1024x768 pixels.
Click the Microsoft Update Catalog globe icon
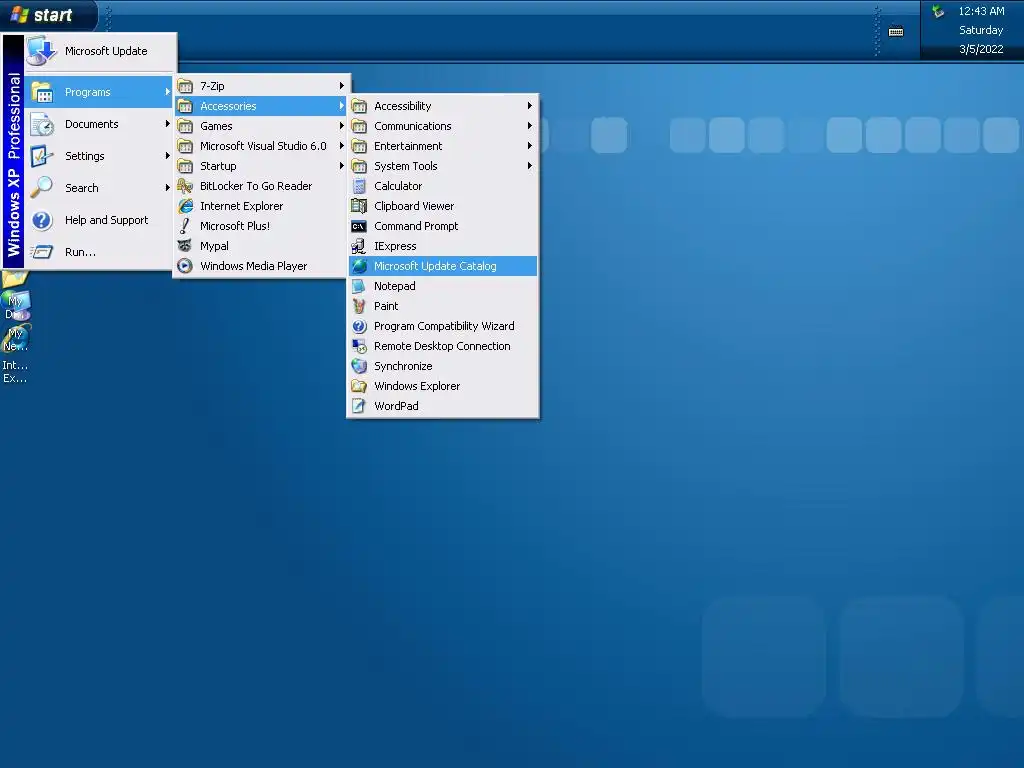[x=359, y=266]
